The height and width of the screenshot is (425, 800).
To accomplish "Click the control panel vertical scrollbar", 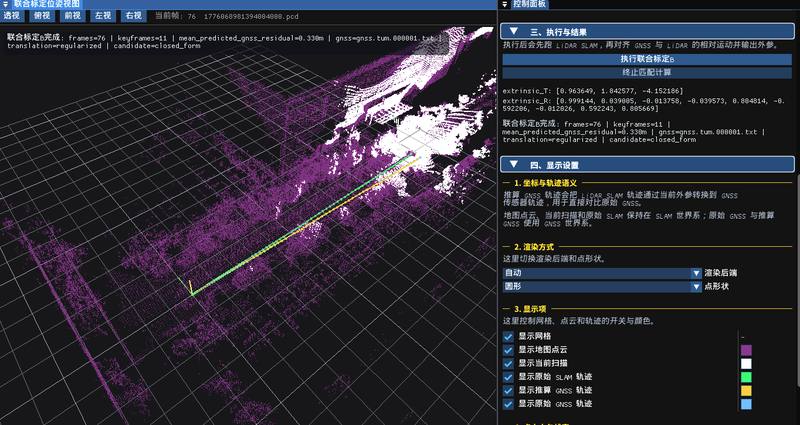I will pos(797,281).
